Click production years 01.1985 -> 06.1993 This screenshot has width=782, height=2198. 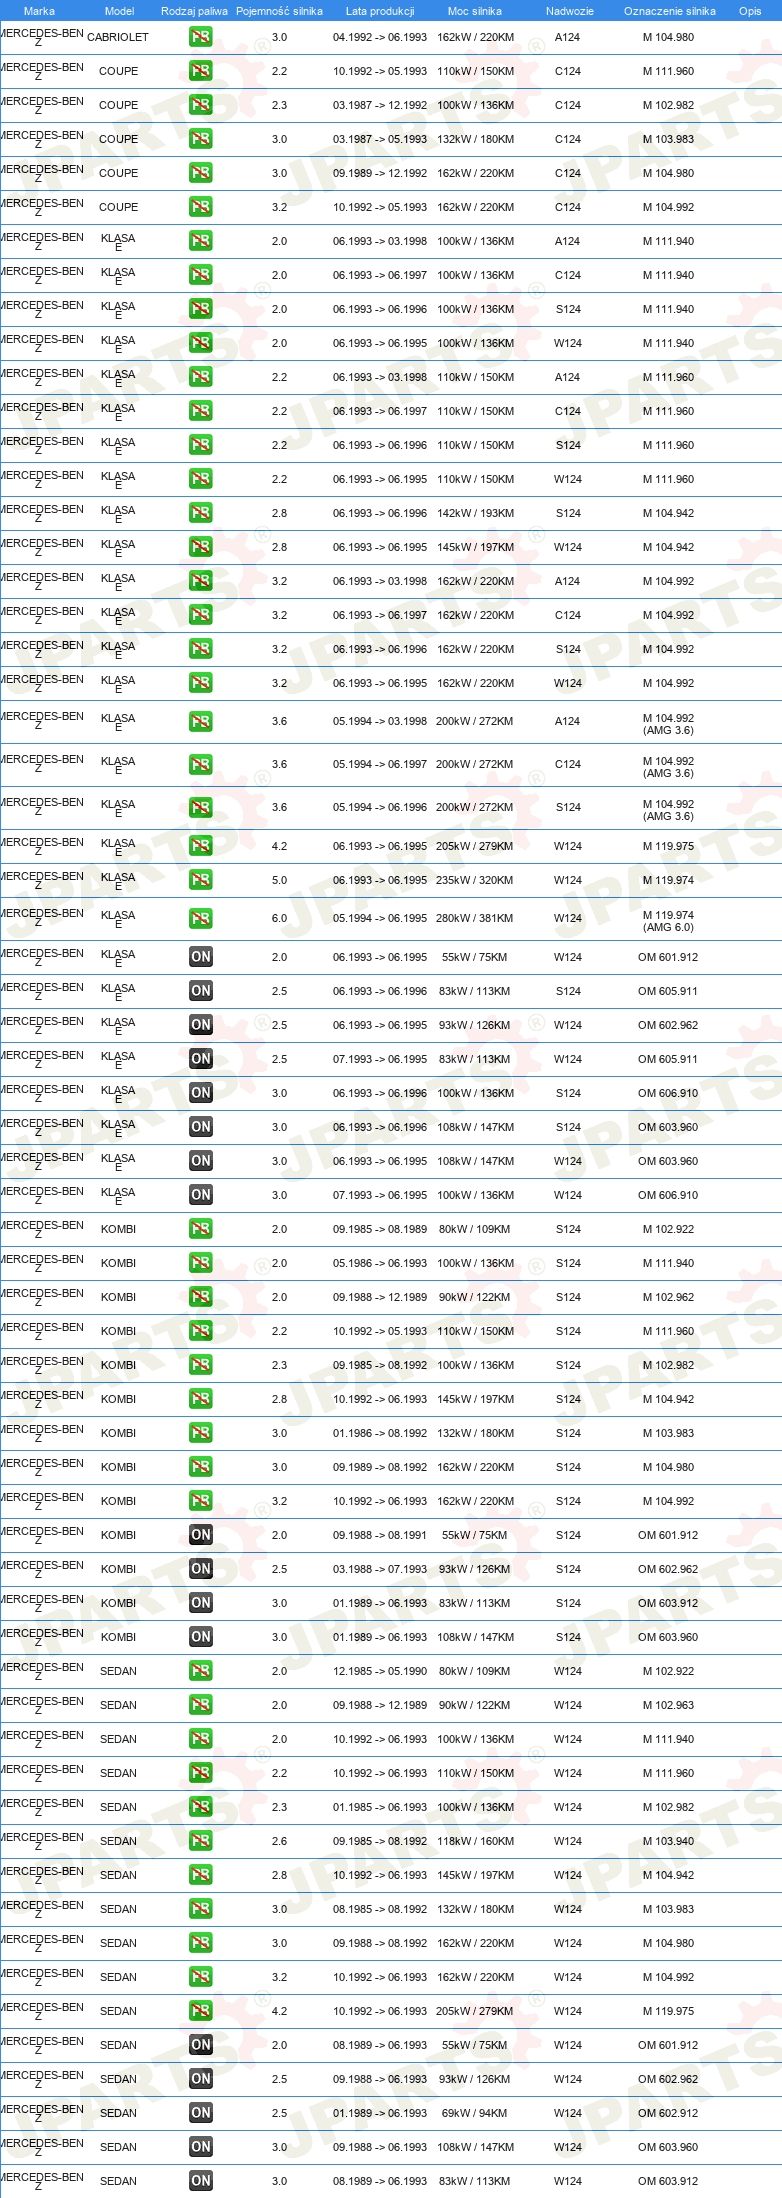380,1807
